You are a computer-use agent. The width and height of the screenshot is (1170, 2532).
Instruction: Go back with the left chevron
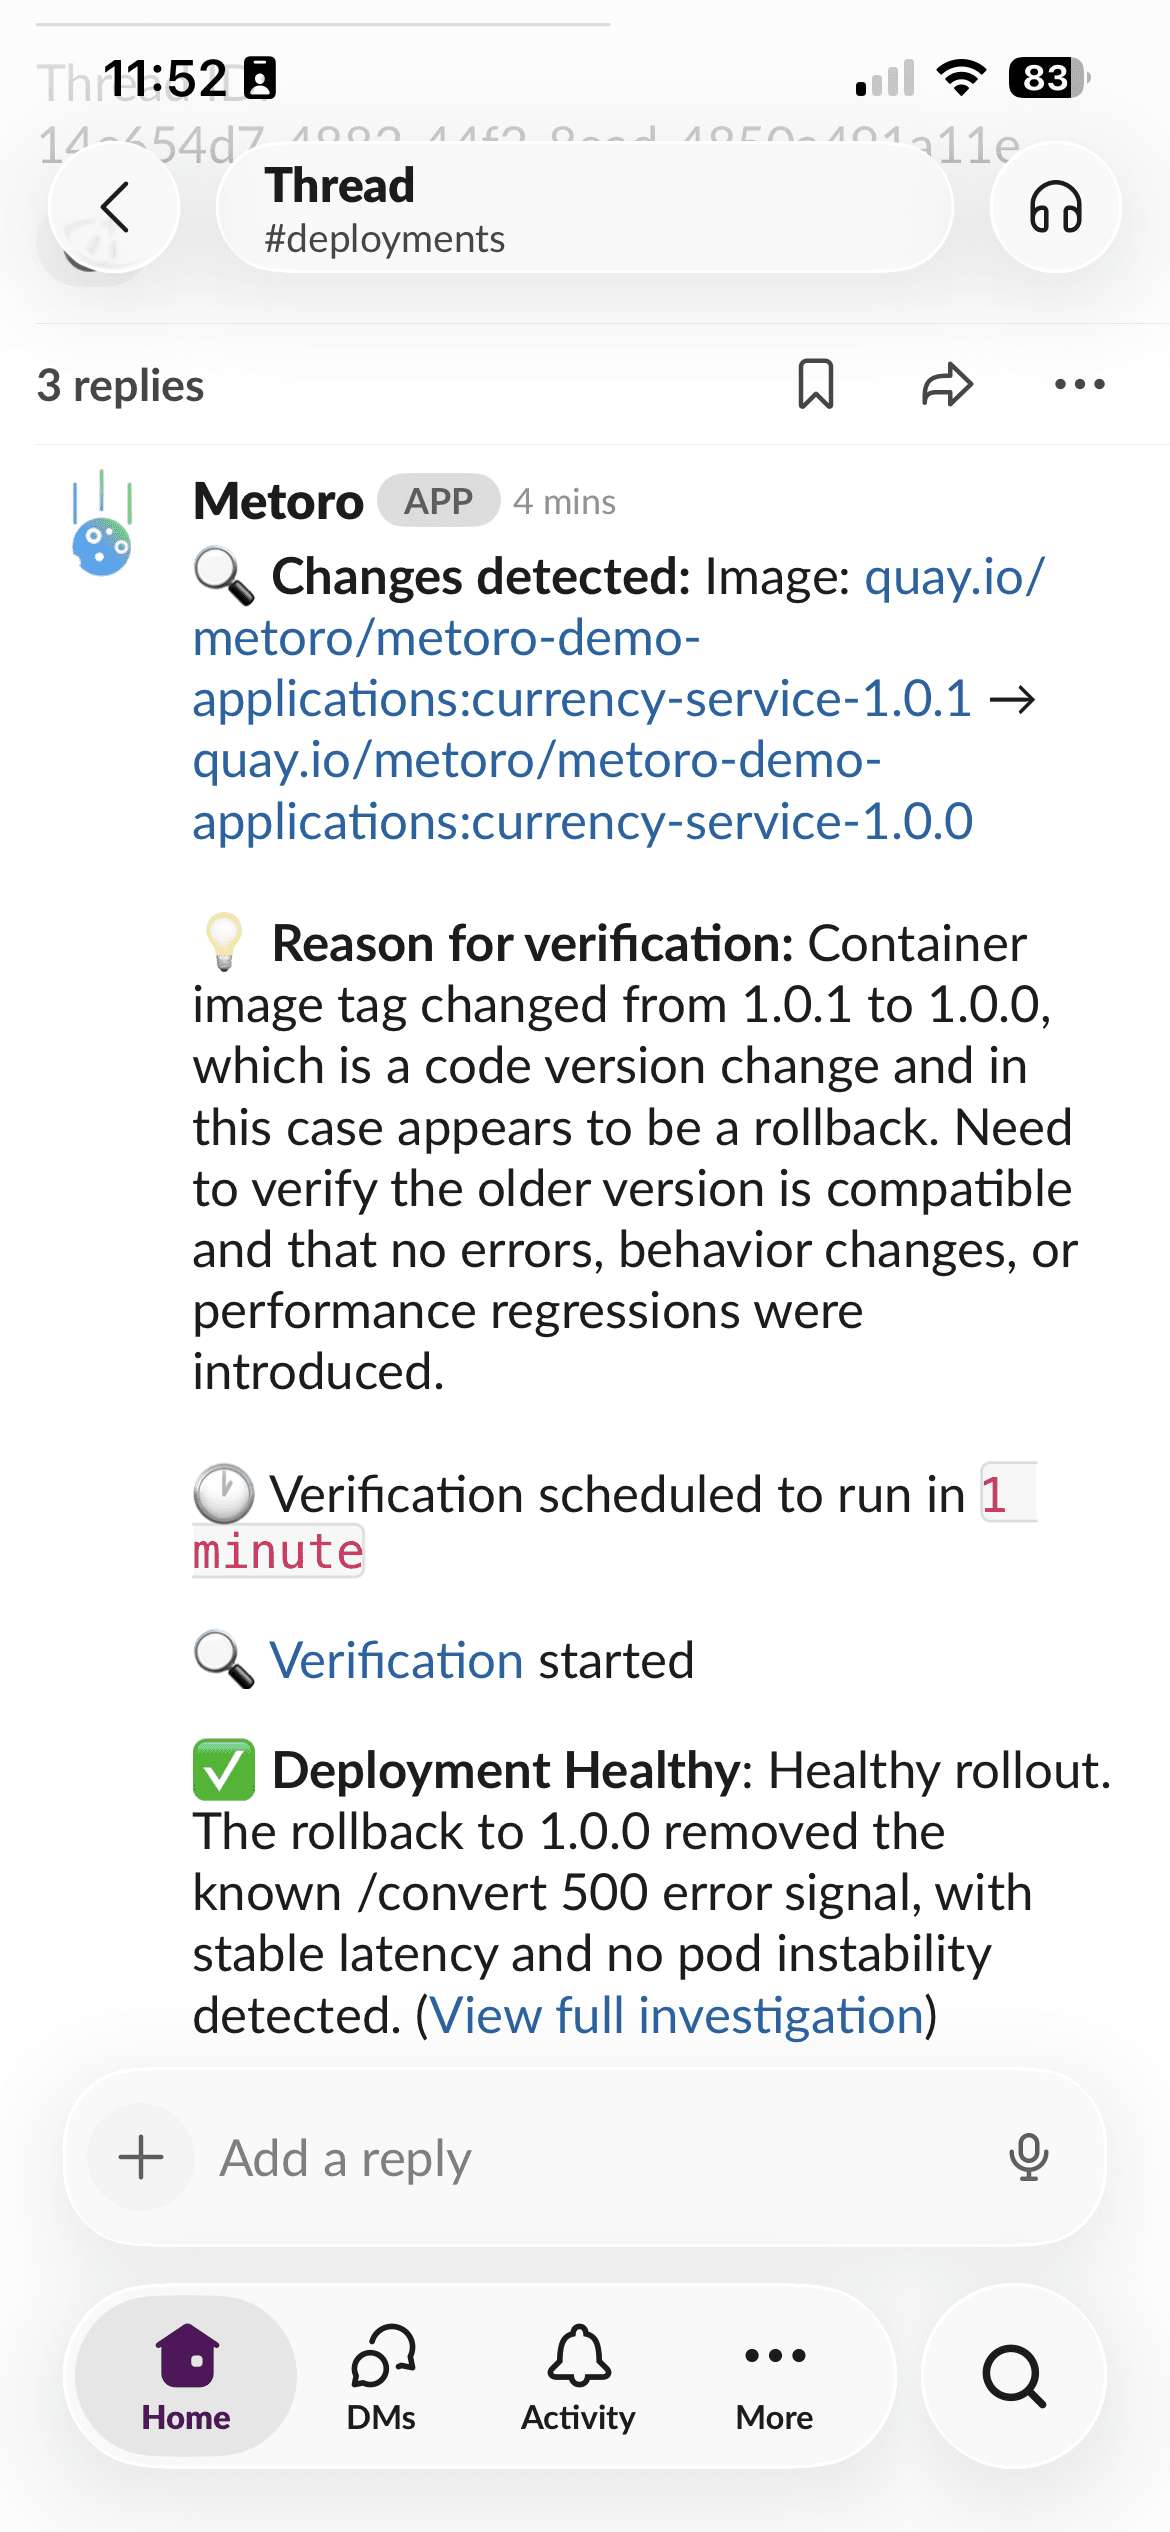coord(113,207)
